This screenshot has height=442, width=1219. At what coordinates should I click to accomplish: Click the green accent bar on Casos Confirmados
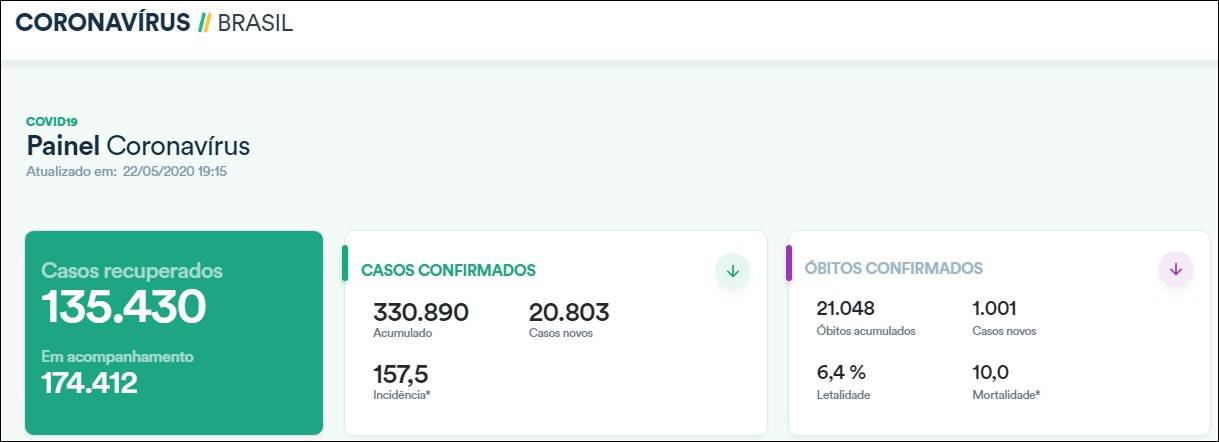pos(345,262)
